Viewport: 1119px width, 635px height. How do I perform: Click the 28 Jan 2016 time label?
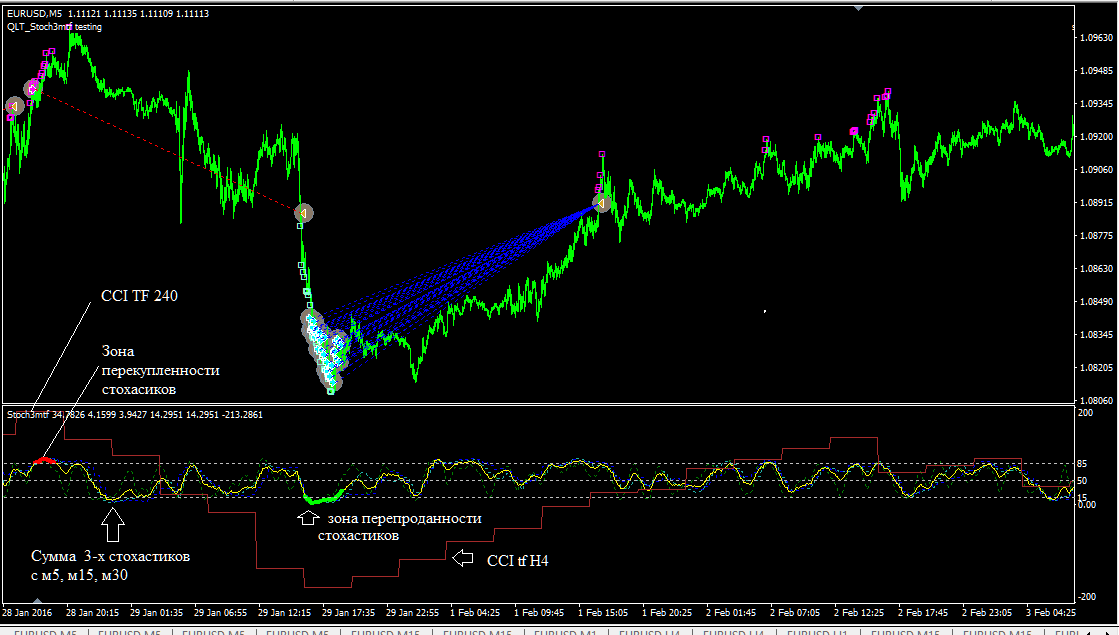(27, 612)
